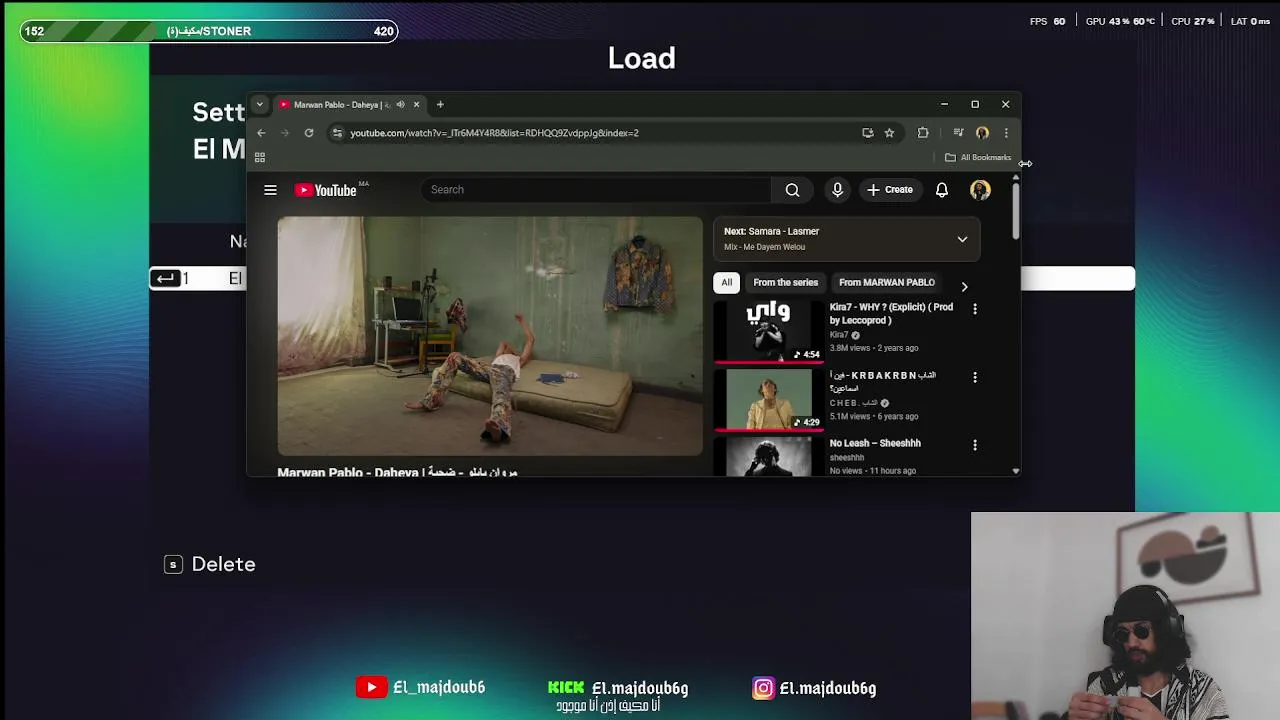
Task: Open media controls icon in toolbar
Action: click(x=958, y=133)
